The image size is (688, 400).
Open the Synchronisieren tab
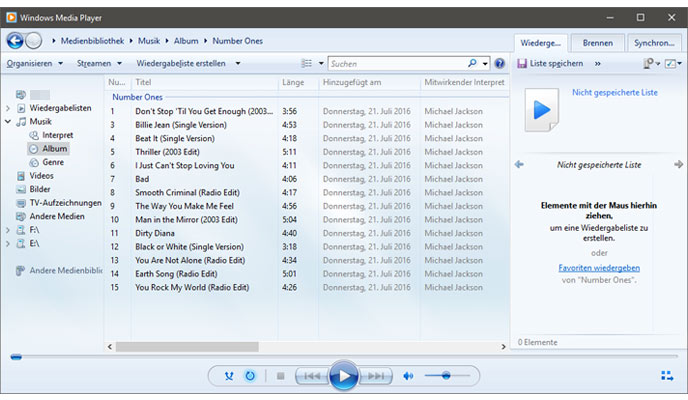click(654, 43)
